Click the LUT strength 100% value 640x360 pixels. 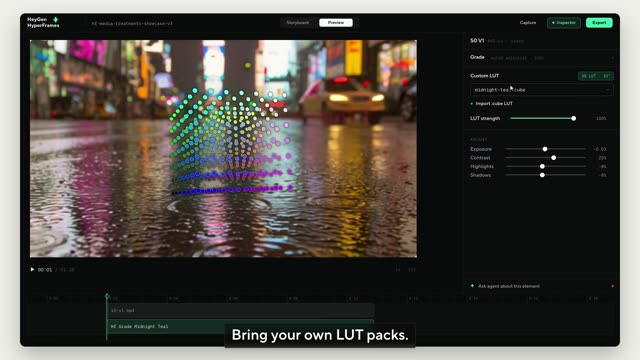tap(601, 118)
